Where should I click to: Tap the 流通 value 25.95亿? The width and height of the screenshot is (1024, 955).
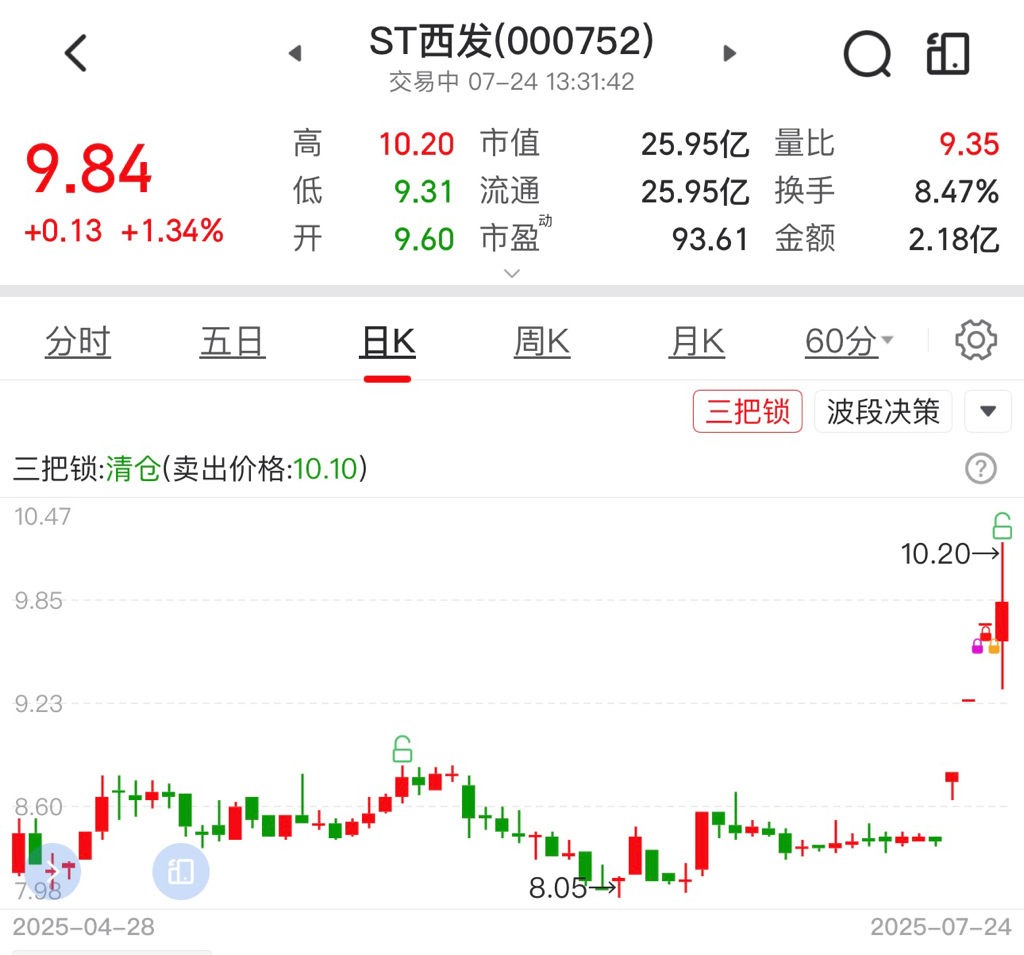(695, 191)
